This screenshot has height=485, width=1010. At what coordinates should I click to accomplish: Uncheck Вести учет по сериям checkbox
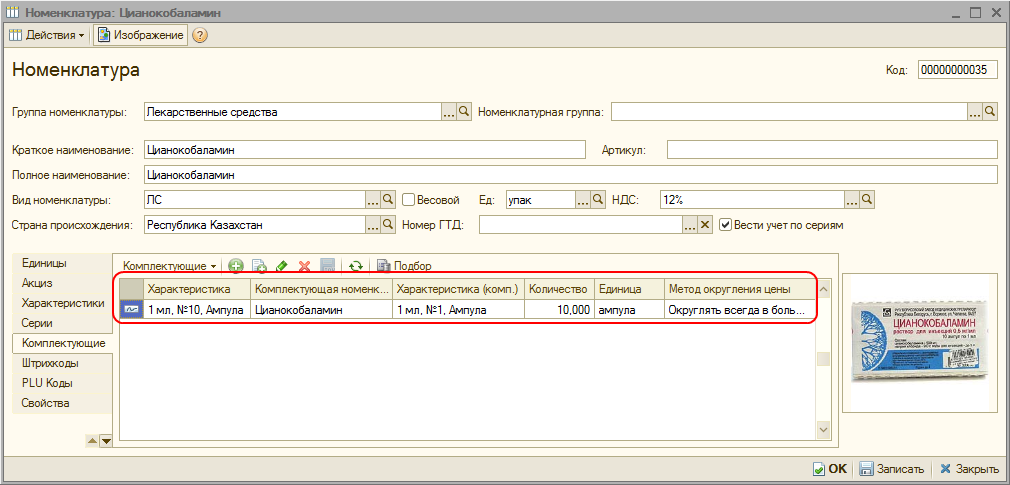[726, 225]
